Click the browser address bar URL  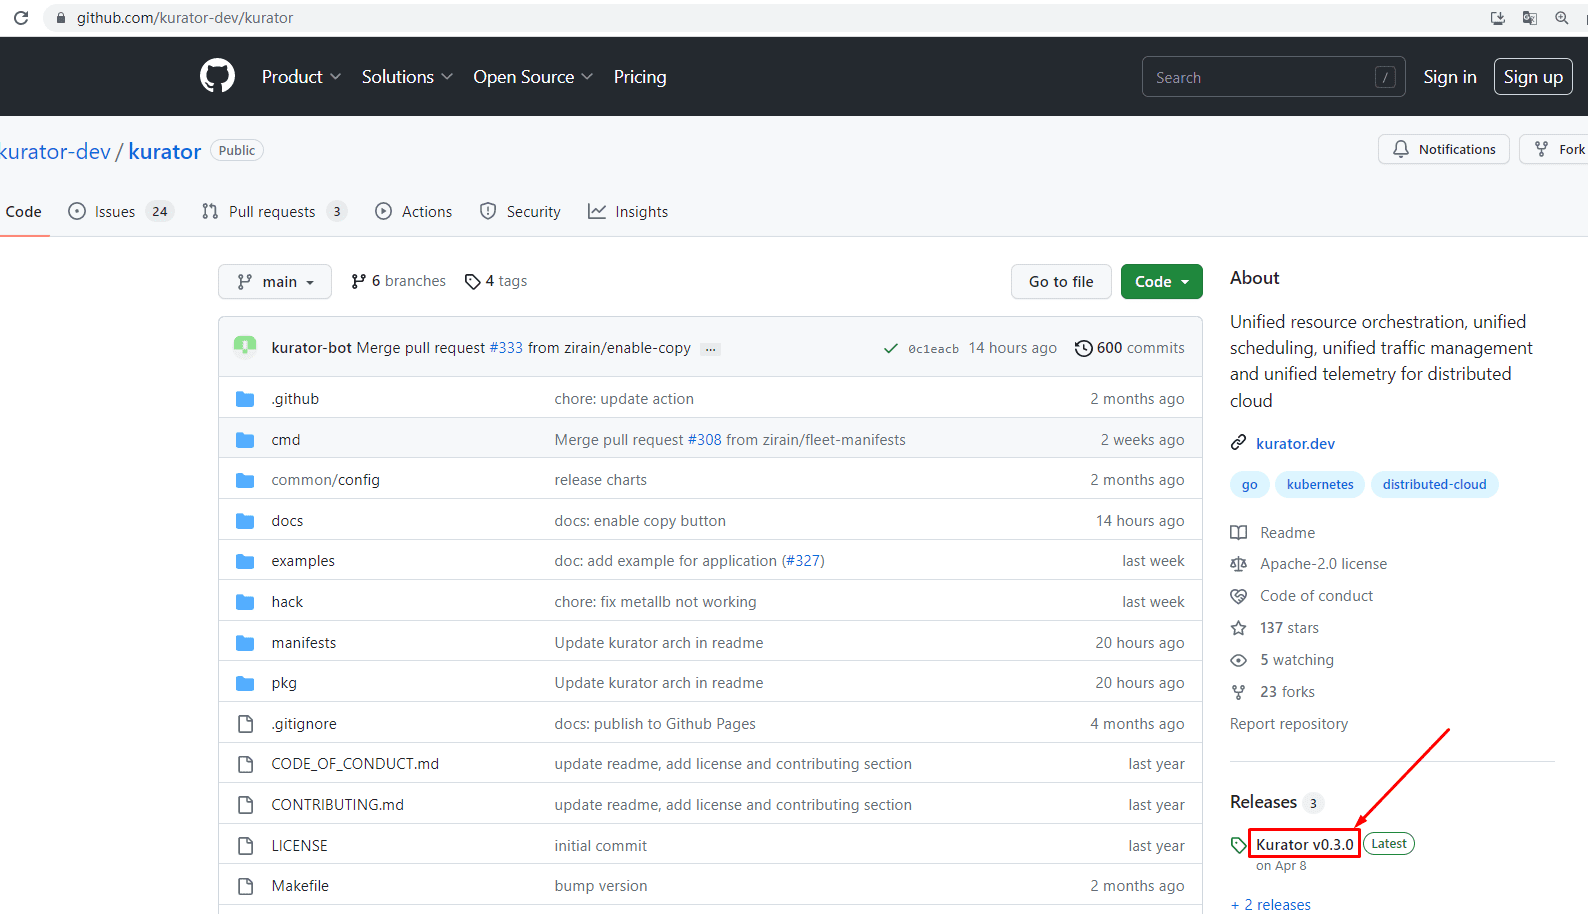coord(185,18)
